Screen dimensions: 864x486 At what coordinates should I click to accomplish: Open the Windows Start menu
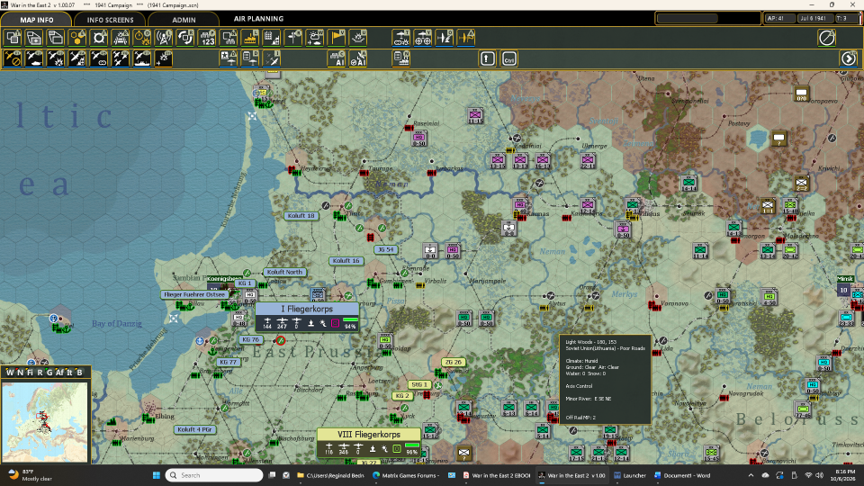tap(156, 475)
